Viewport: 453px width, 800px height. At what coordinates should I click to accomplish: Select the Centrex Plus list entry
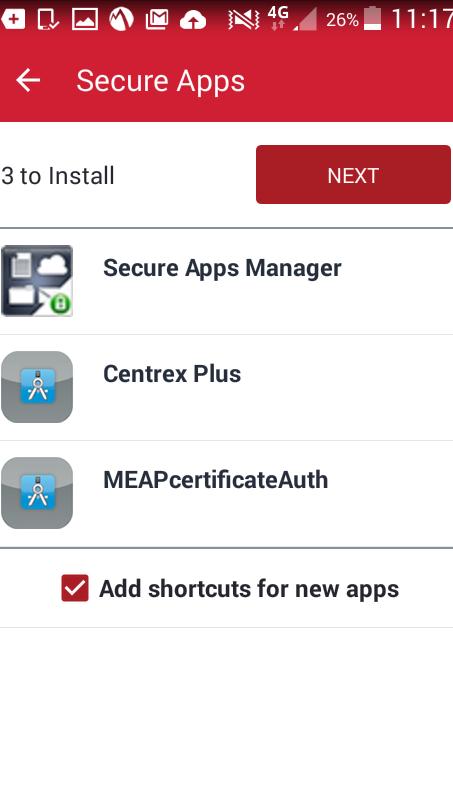(226, 388)
